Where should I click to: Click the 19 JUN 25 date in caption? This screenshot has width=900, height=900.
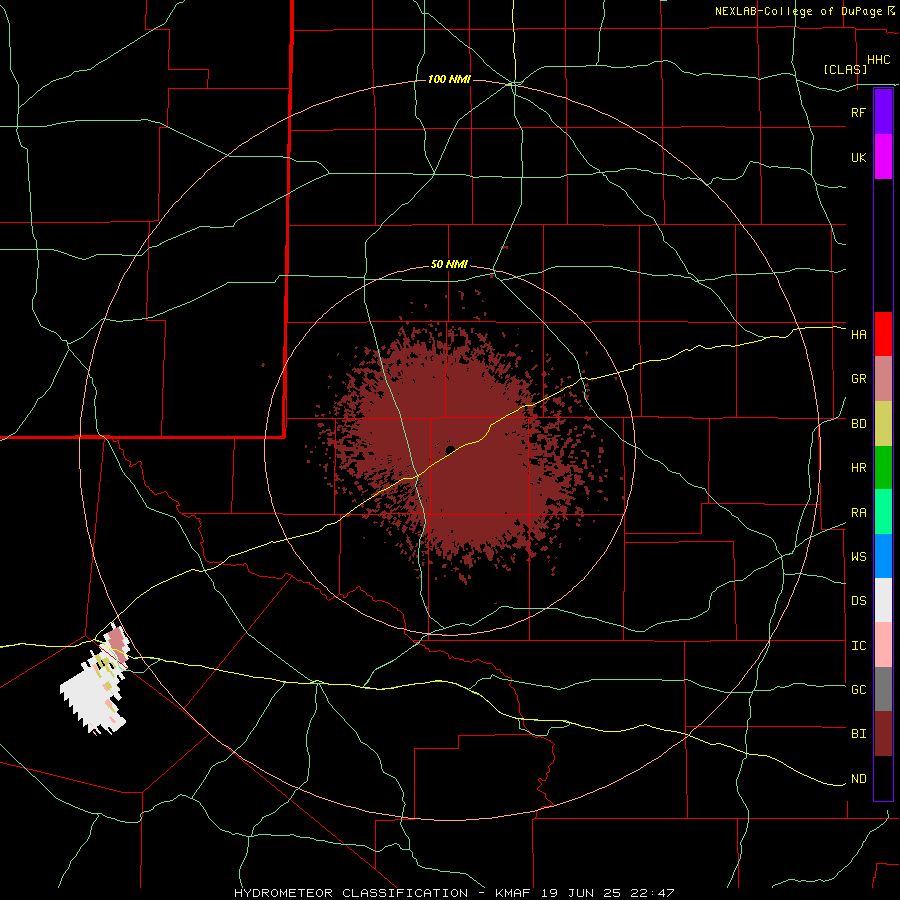581,893
